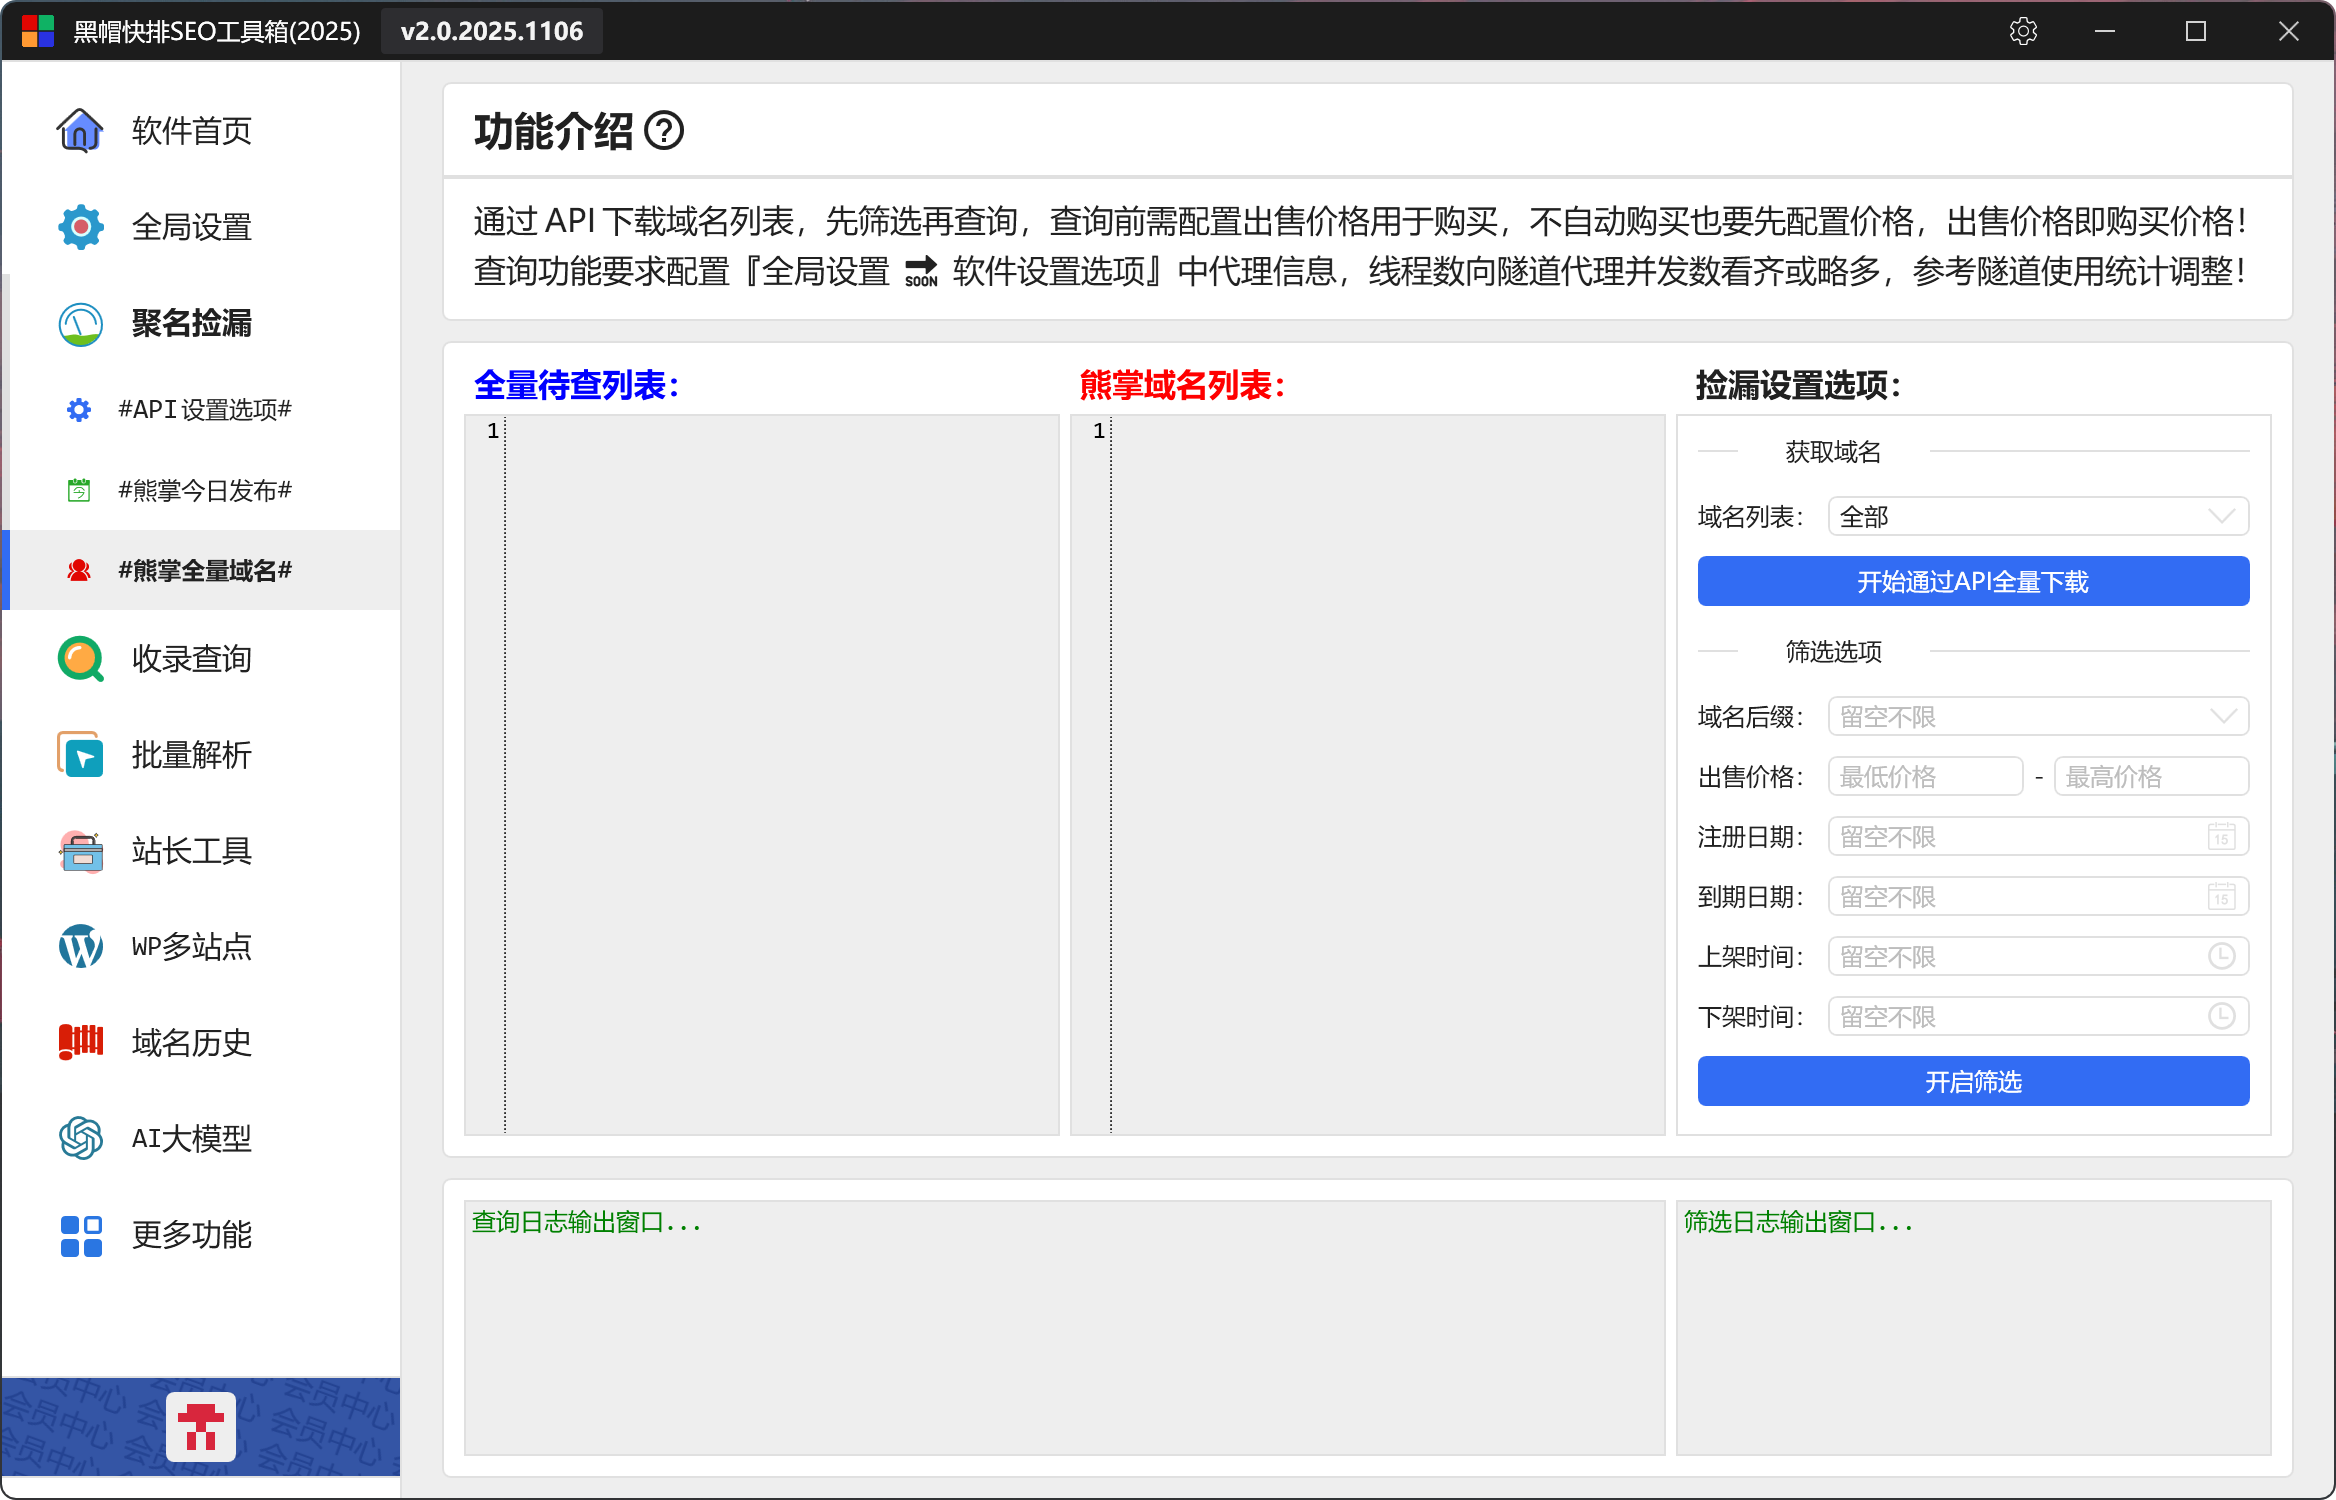Click the 软件首页 house icon
Viewport: 2336px width, 1500px height.
pyautogui.click(x=80, y=130)
